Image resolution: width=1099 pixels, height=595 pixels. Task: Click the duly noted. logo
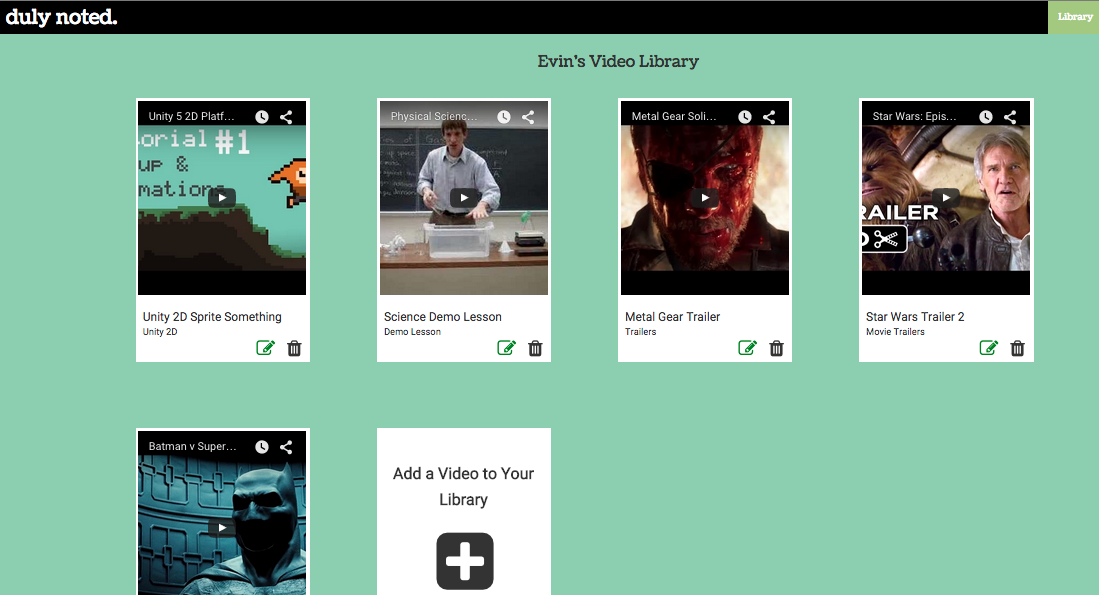pyautogui.click(x=61, y=17)
